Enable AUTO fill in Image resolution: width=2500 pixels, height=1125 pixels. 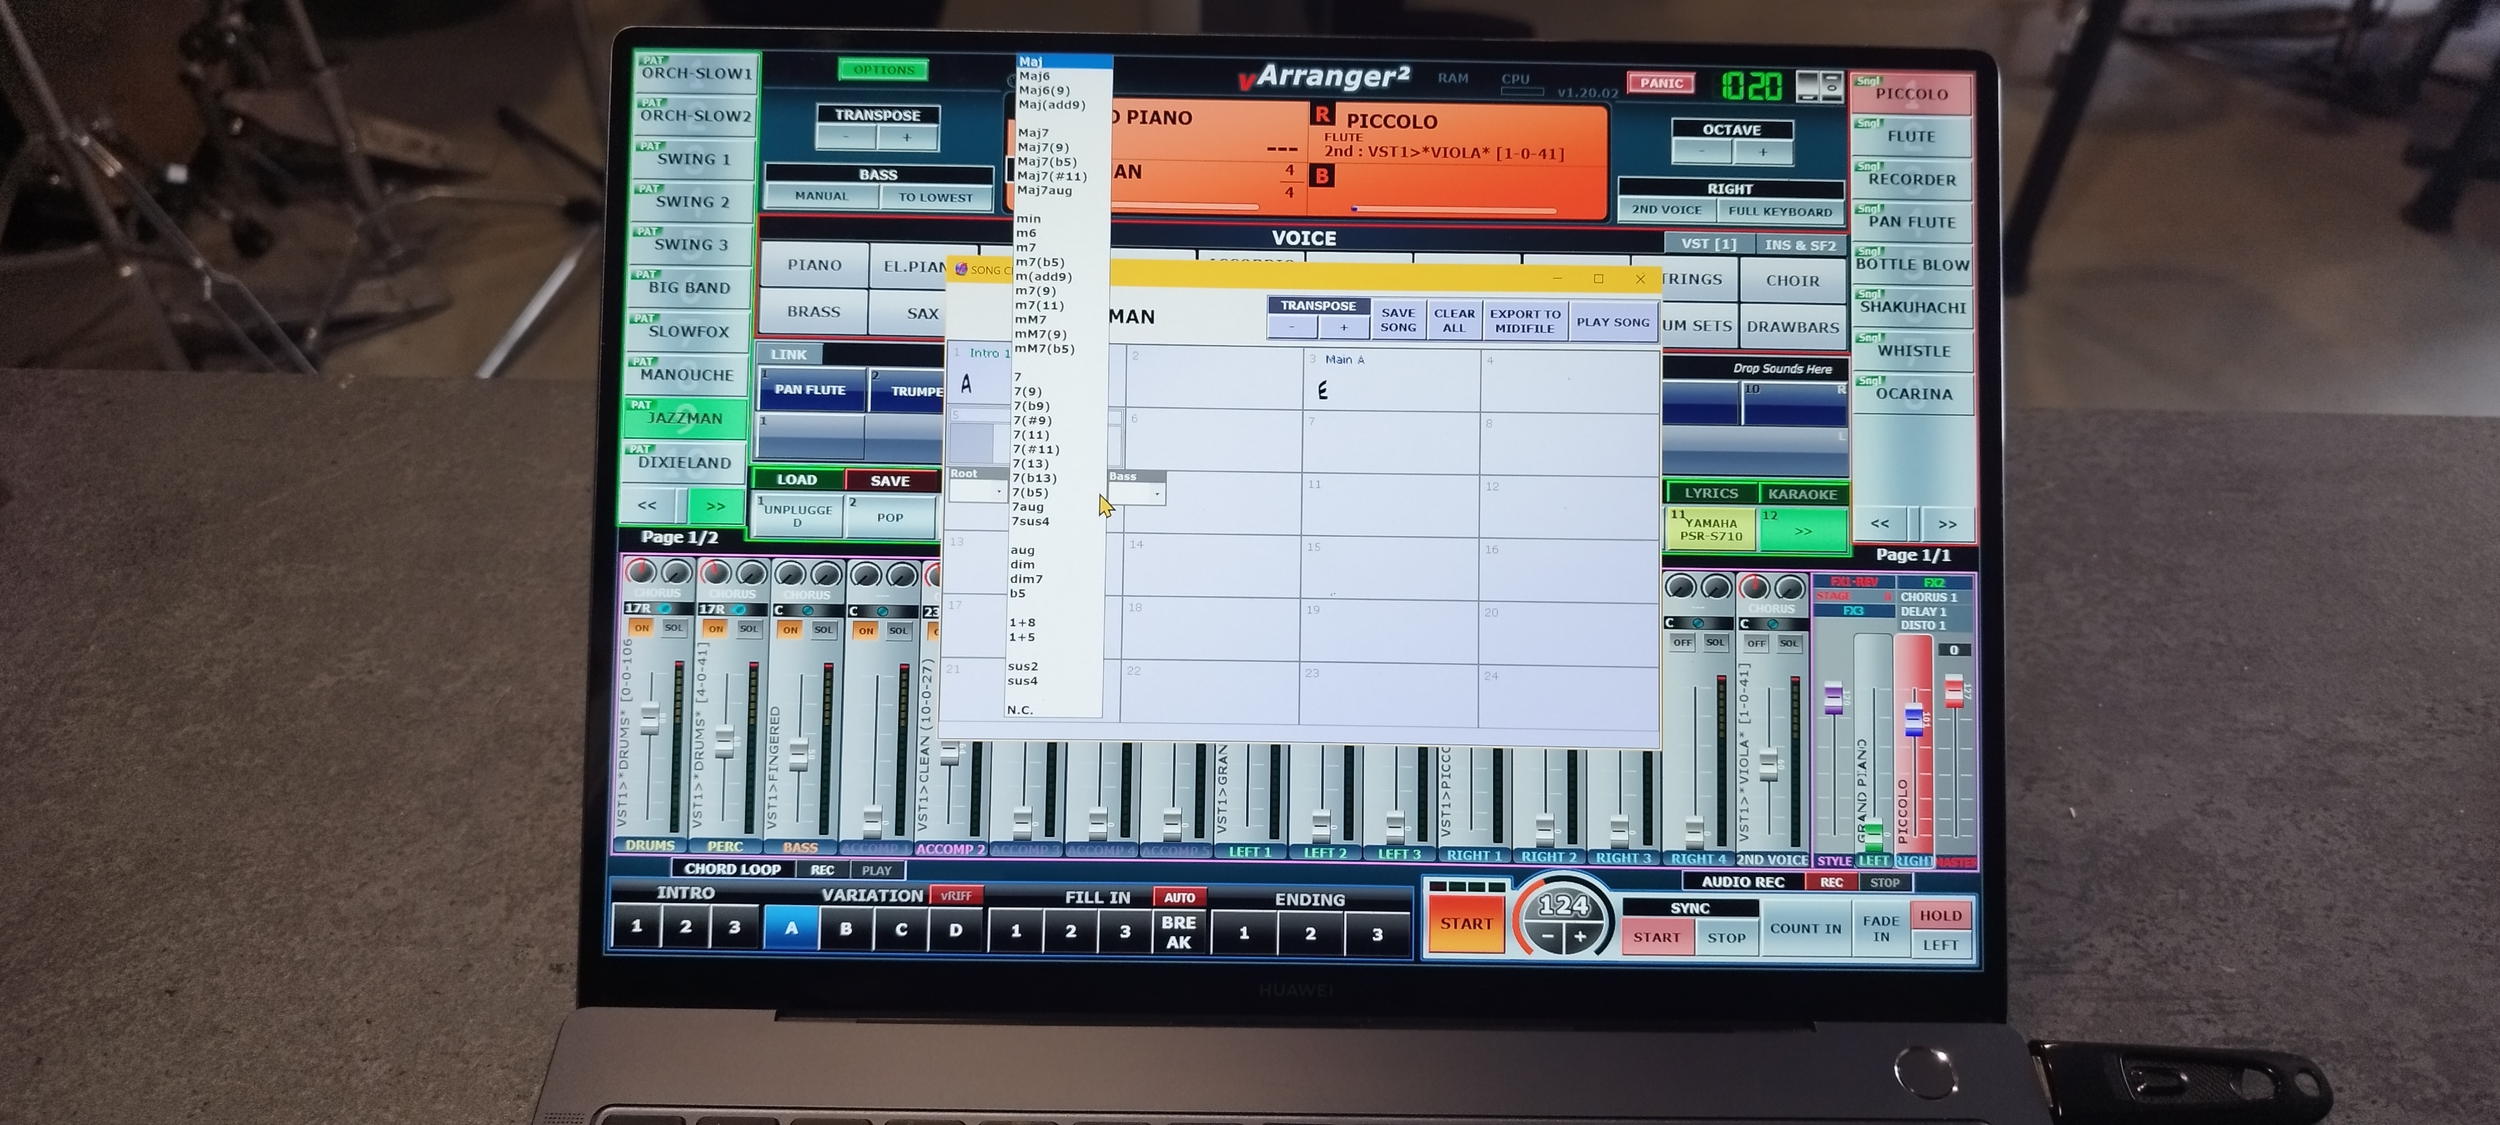[x=1179, y=897]
